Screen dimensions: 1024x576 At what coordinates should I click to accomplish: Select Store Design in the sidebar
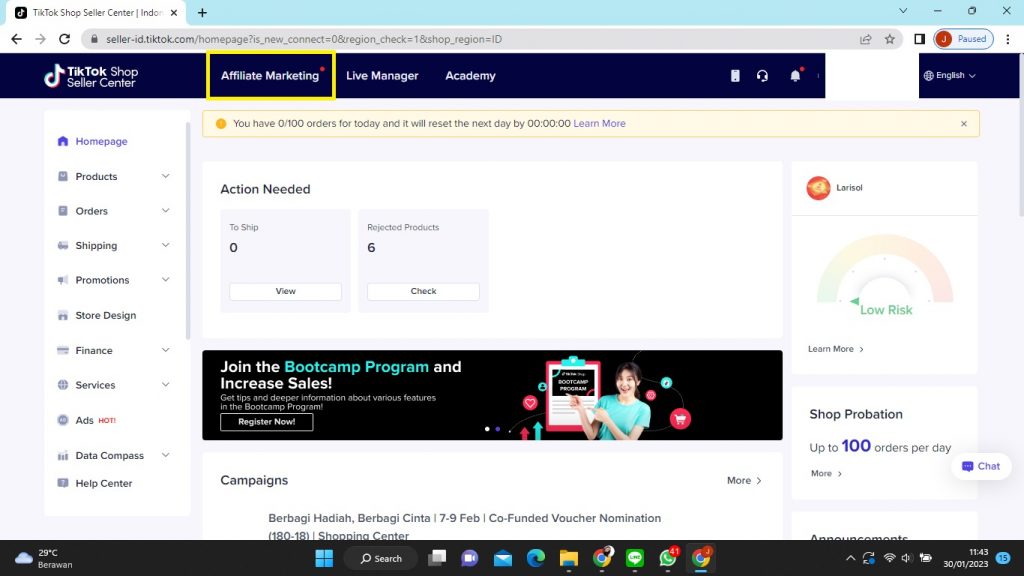[106, 315]
